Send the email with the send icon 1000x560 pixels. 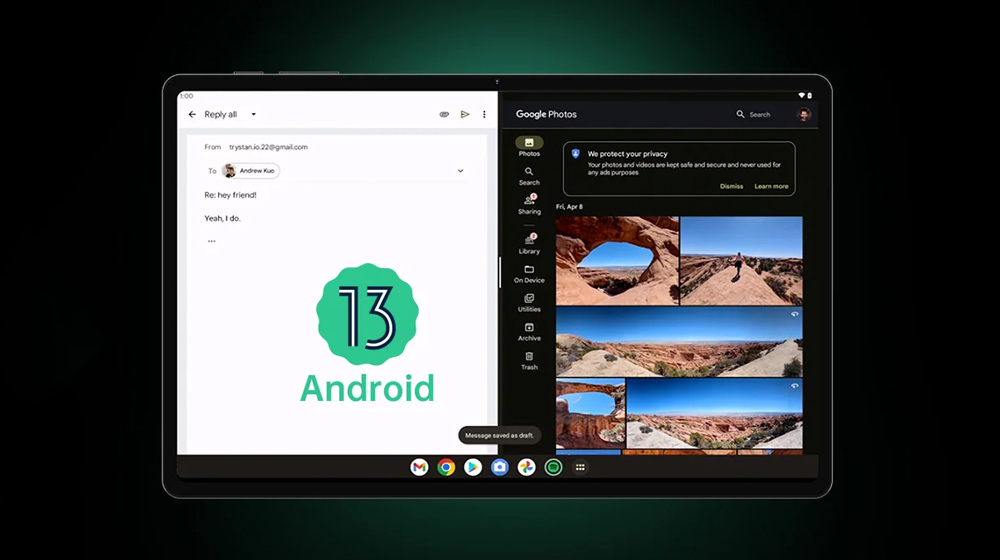(465, 114)
